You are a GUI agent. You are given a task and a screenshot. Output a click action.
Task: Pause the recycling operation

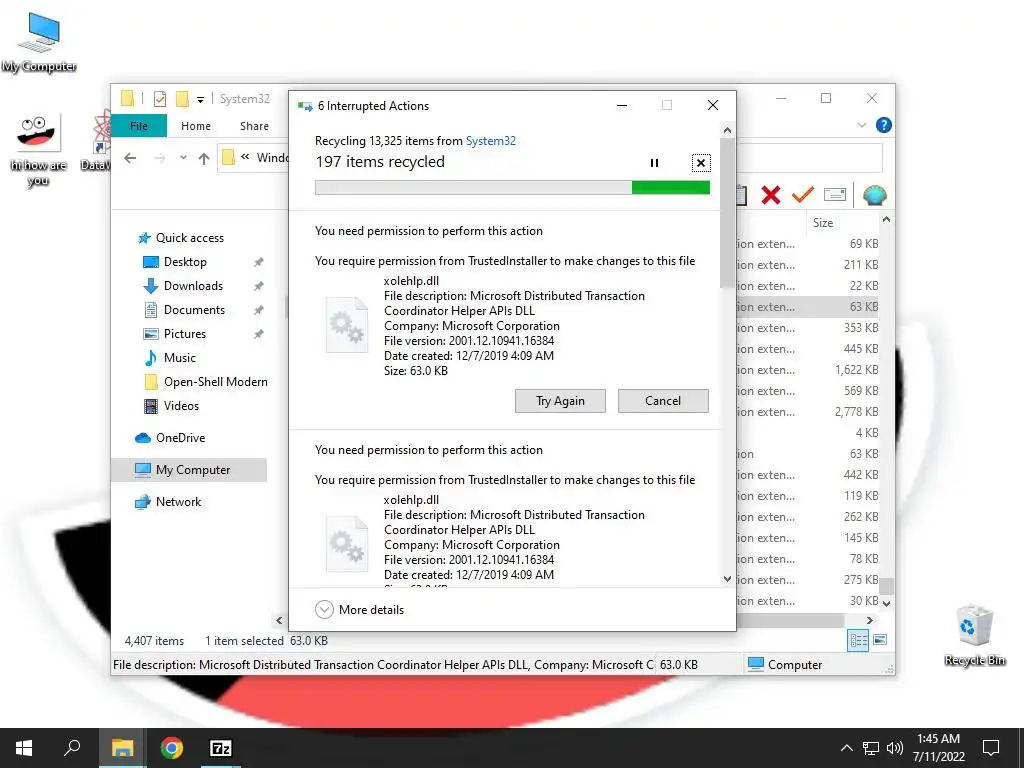coord(654,163)
